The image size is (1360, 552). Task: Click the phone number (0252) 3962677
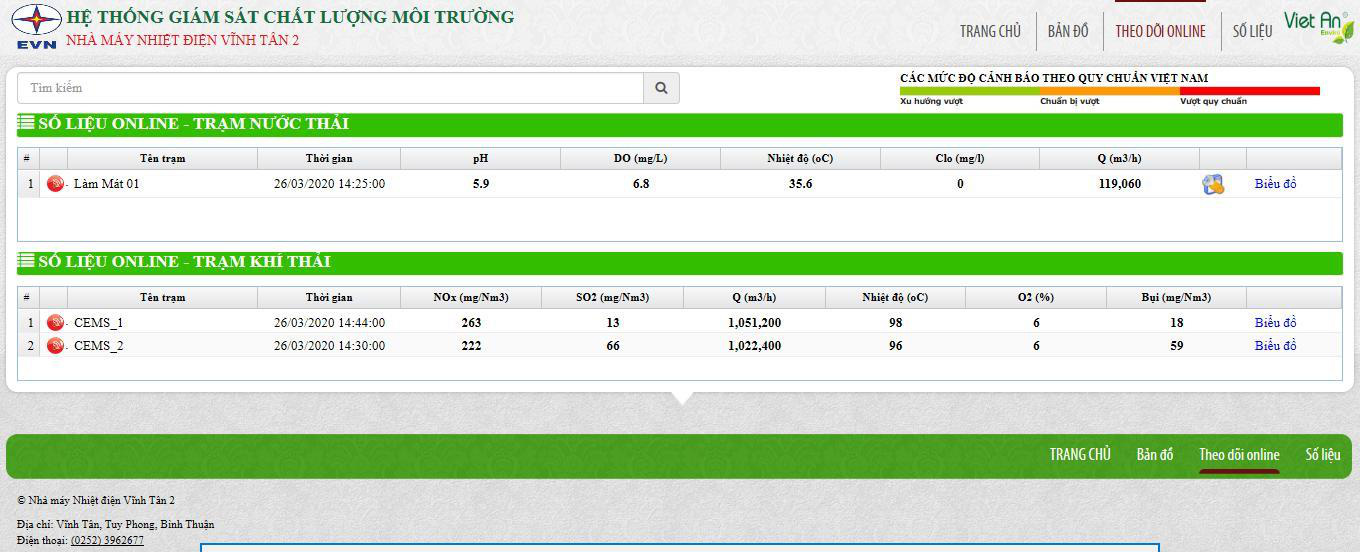click(107, 540)
